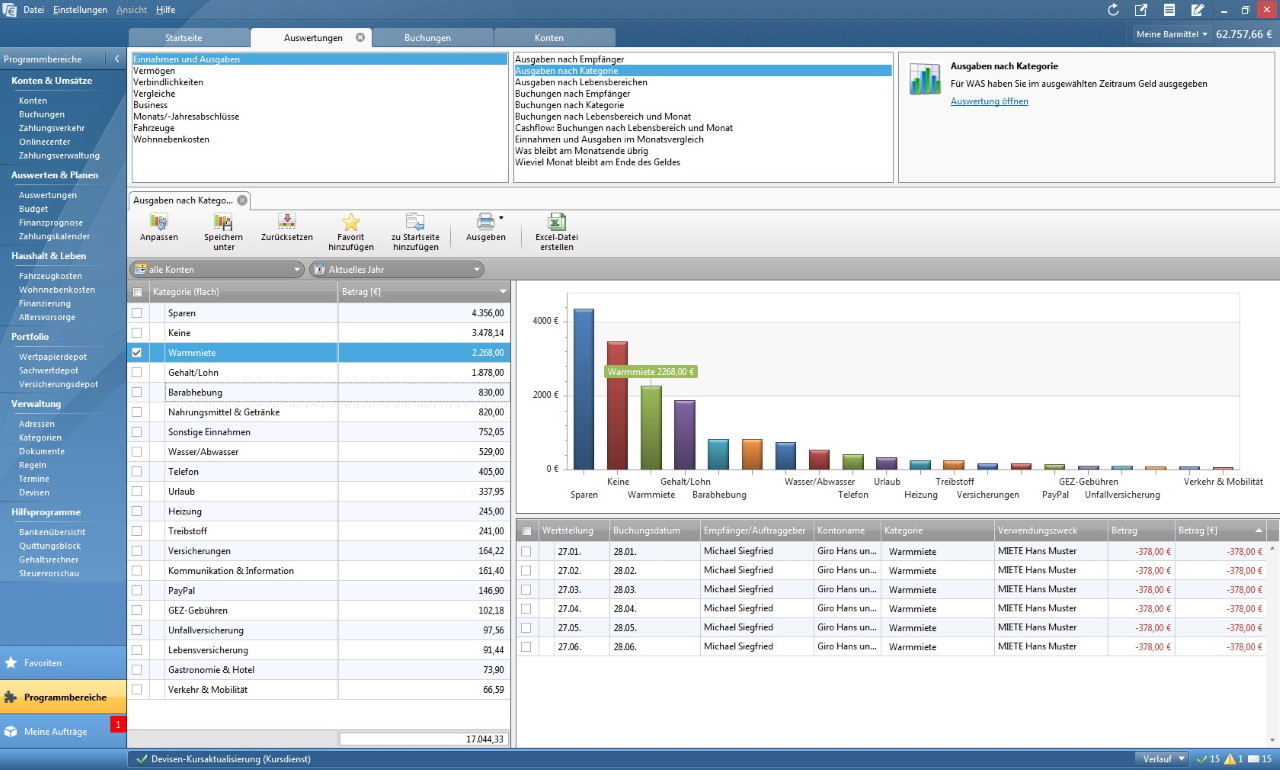Viewport: 1280px width, 770px height.
Task: Tick the Telefon category checkbox
Action: point(137,472)
